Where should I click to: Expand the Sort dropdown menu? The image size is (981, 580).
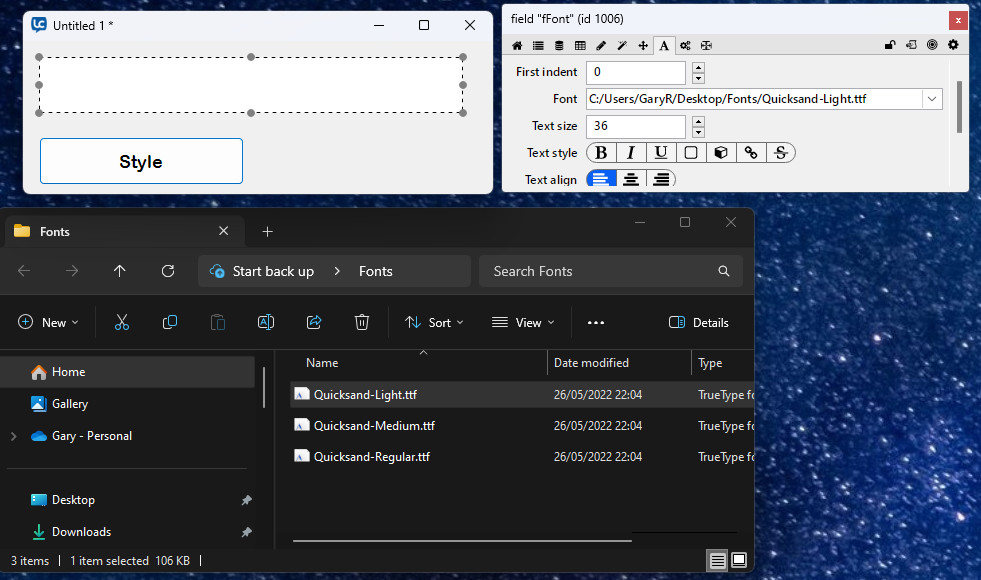[x=435, y=322]
